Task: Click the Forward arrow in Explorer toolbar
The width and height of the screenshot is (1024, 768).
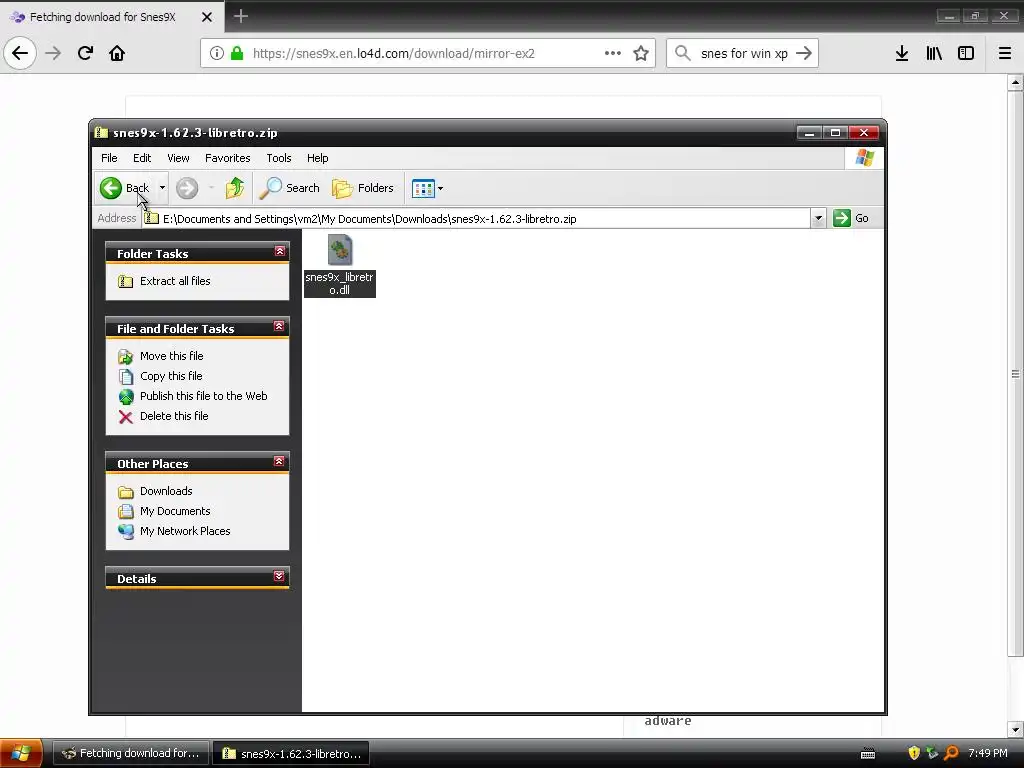Action: pos(187,188)
